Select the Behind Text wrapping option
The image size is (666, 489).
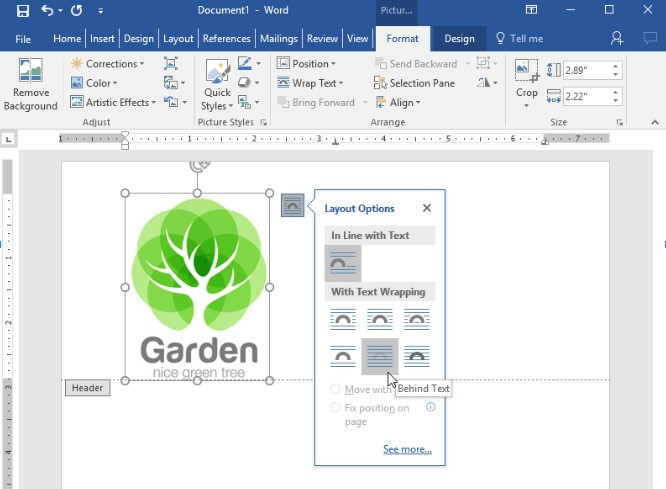[380, 356]
